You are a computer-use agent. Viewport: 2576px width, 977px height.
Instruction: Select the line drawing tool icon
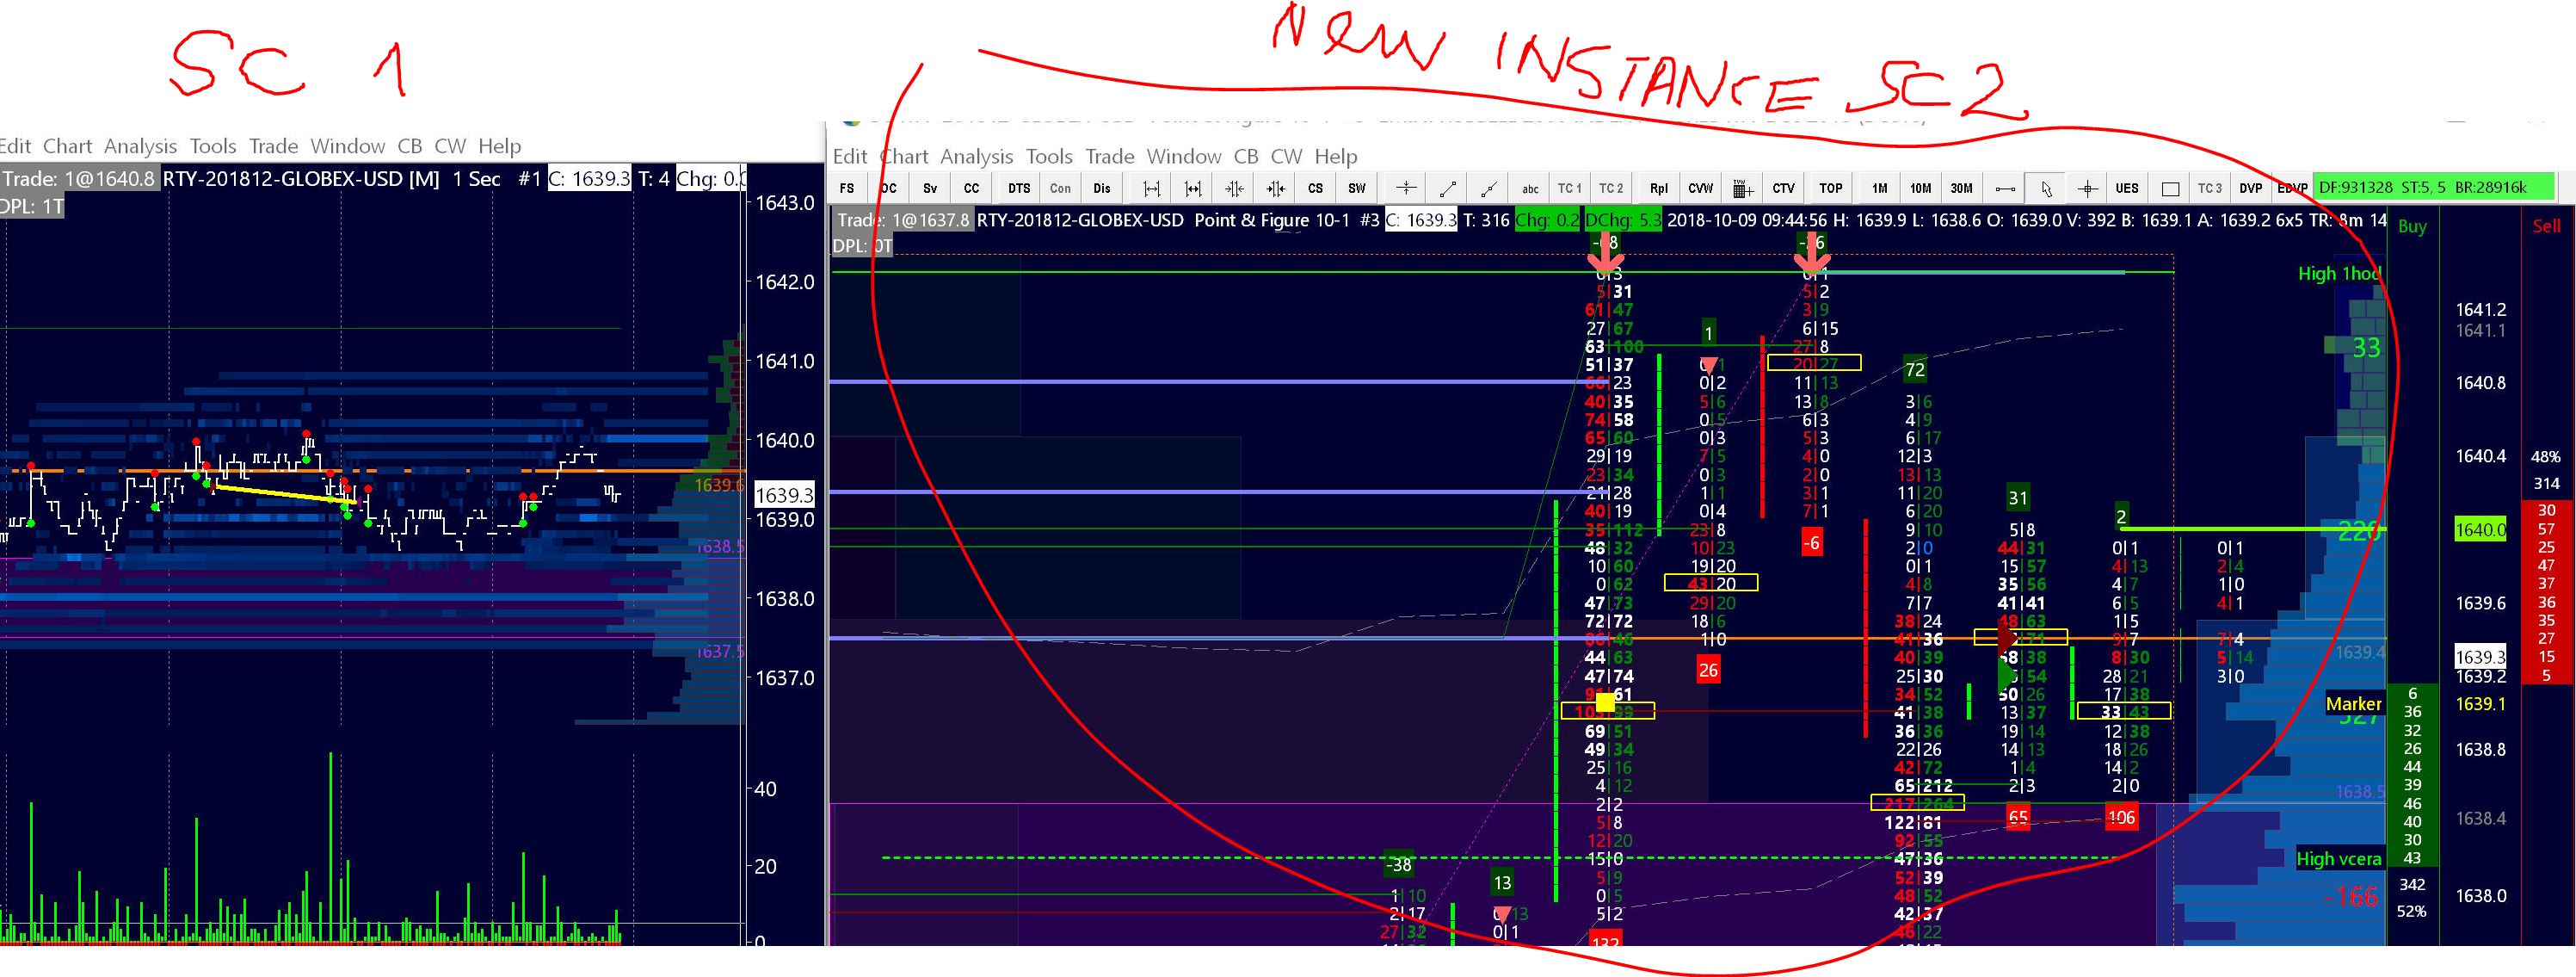point(1447,188)
